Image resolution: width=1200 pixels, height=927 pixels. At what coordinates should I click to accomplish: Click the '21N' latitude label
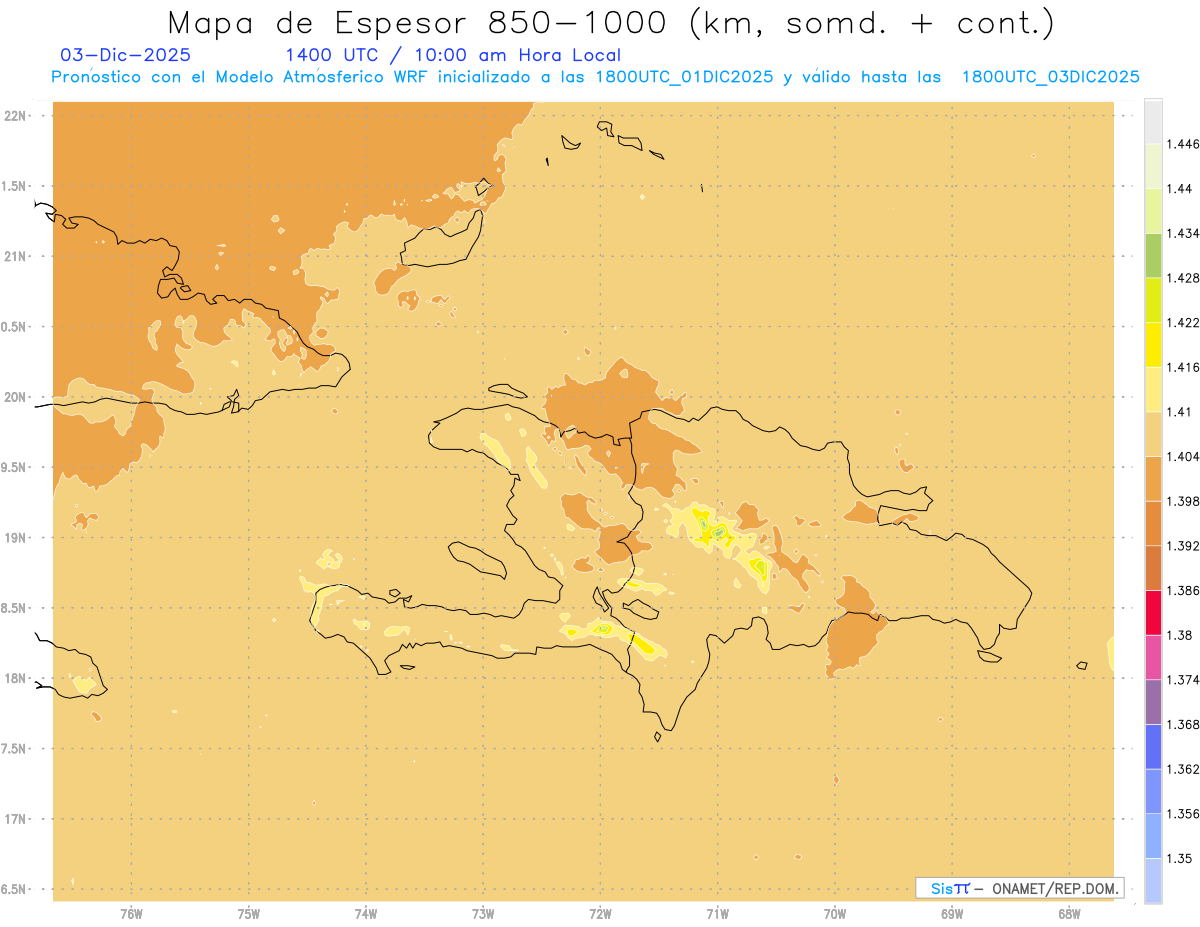16,257
